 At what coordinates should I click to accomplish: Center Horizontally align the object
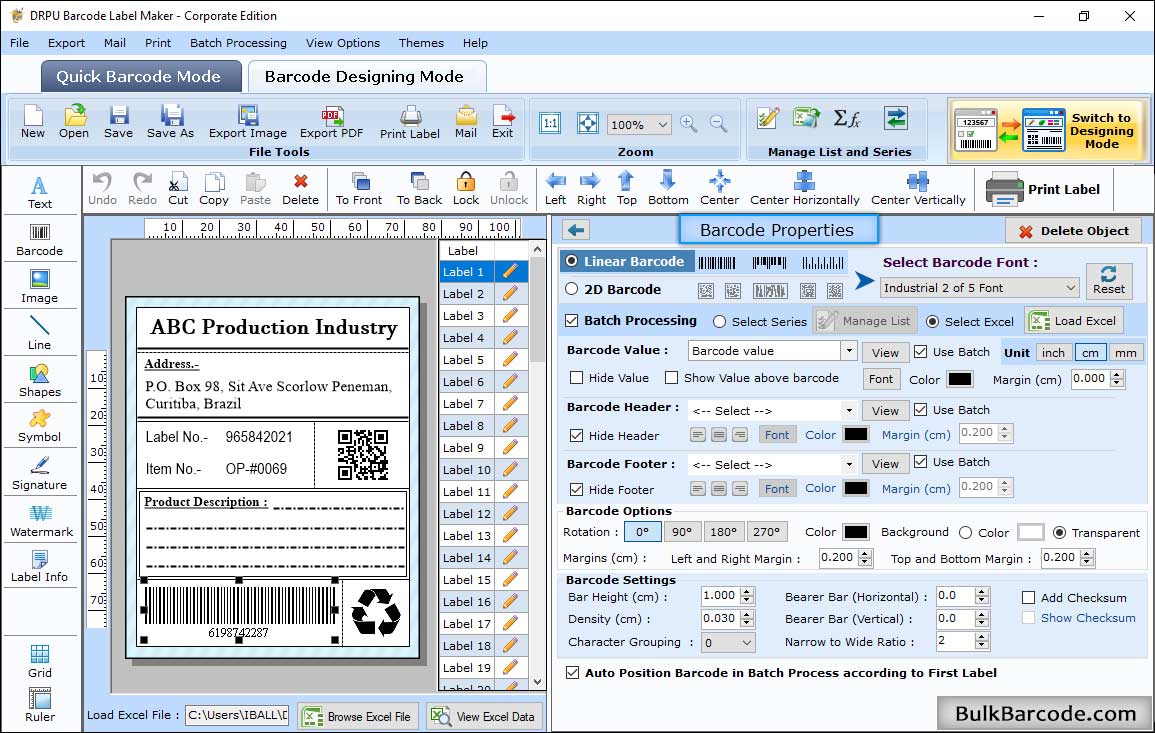coord(804,189)
